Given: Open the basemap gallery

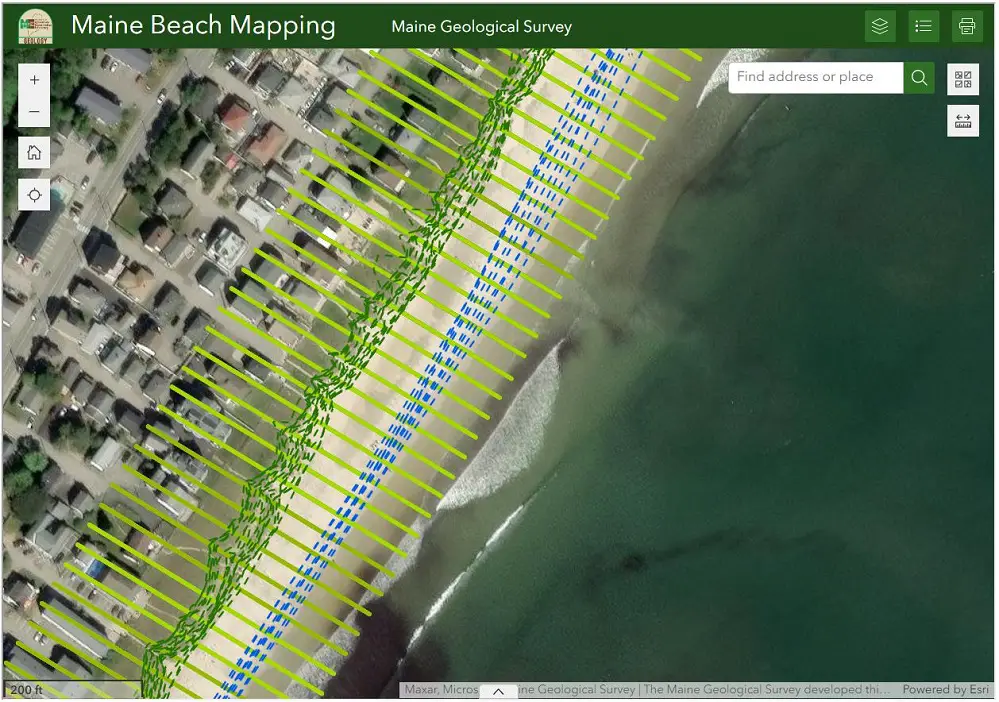Looking at the screenshot, I should [x=963, y=79].
